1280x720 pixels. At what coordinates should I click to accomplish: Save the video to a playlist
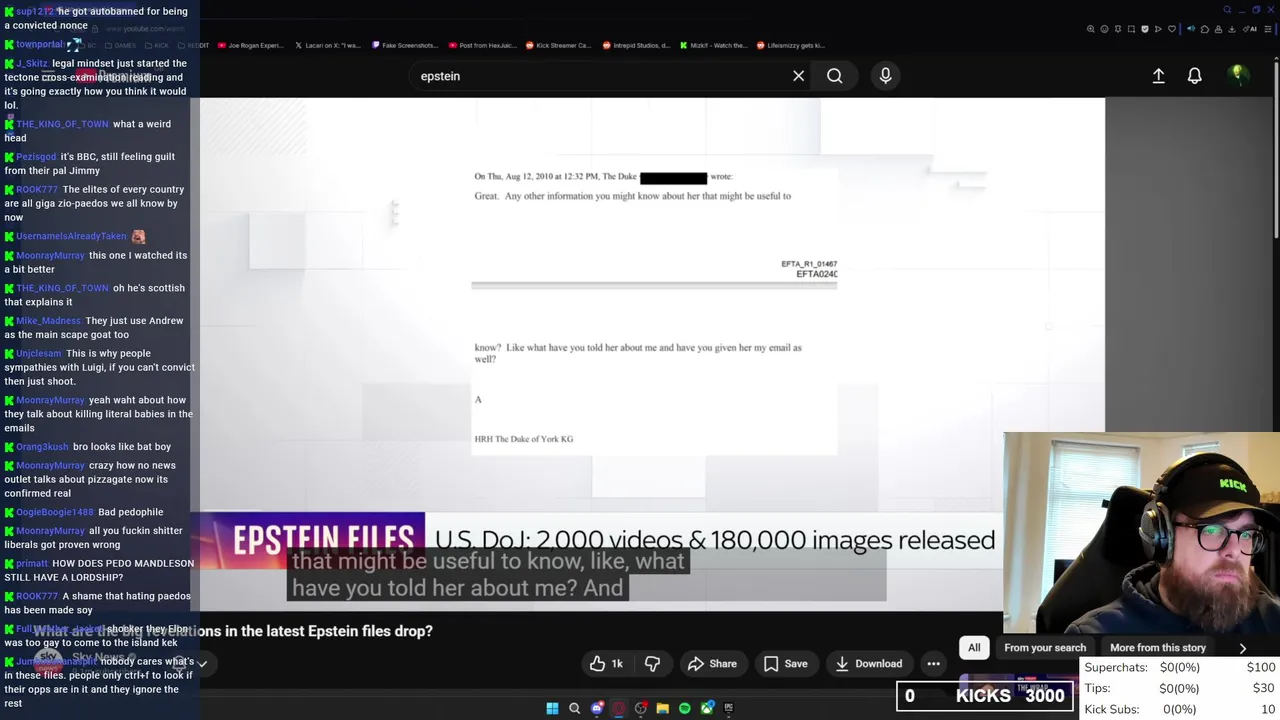coord(785,663)
